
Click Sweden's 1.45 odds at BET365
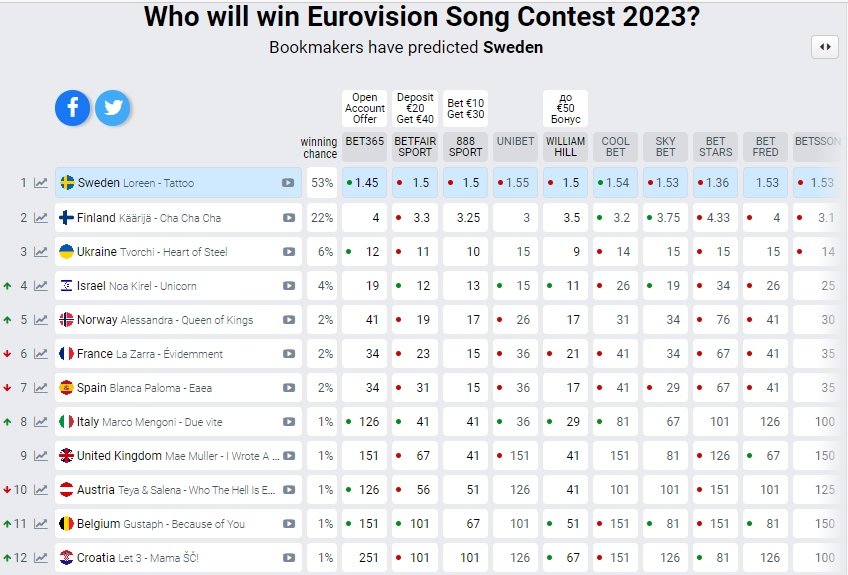[366, 183]
